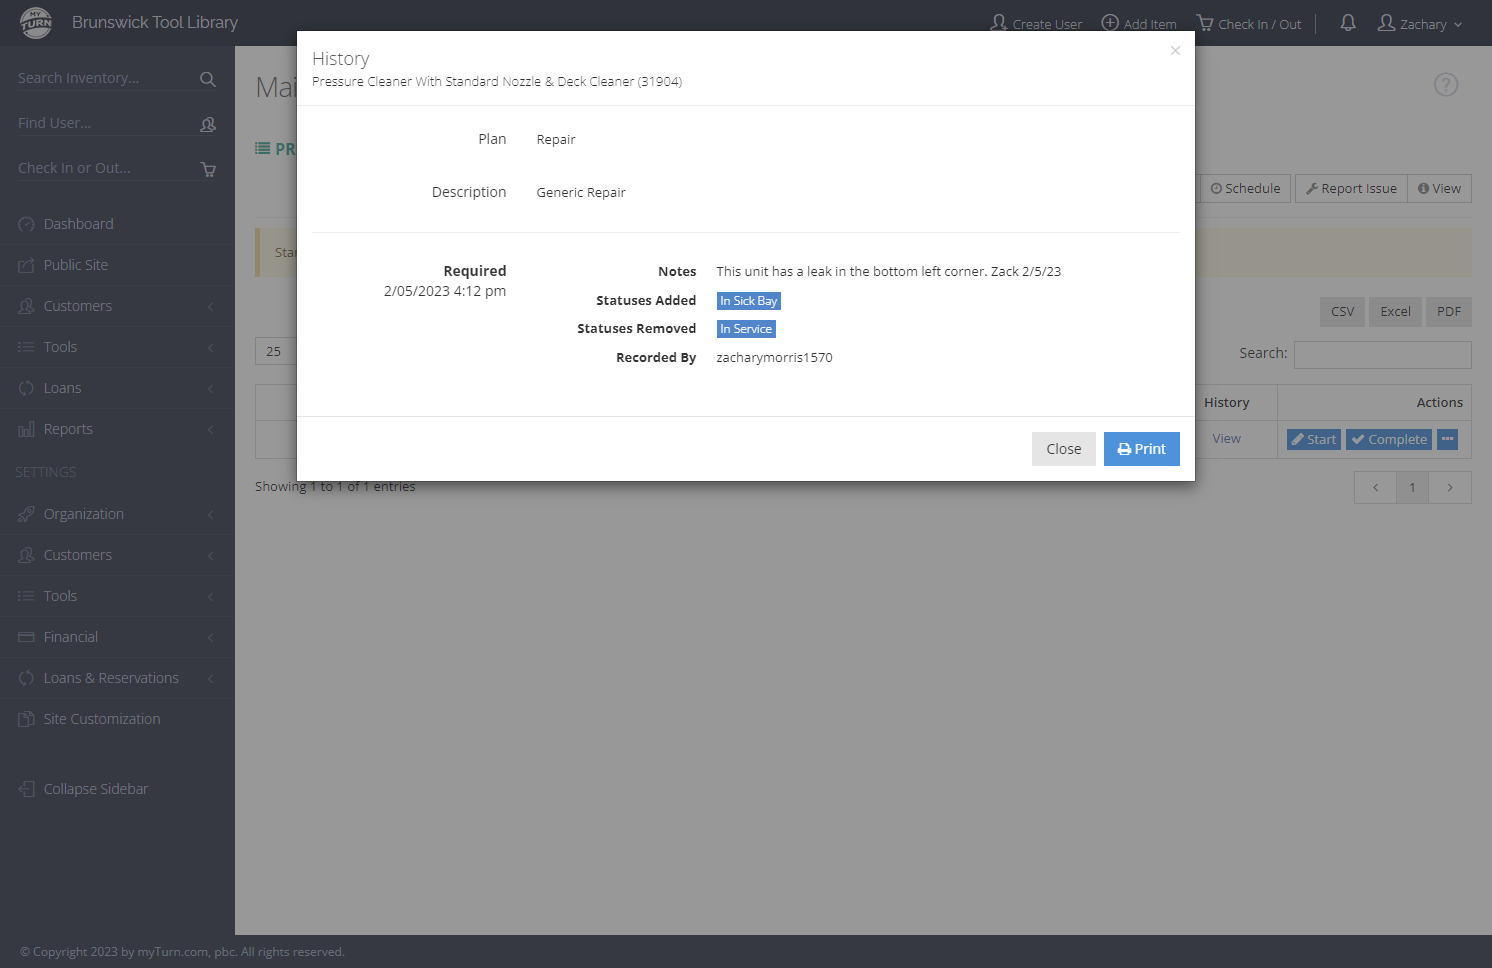Click the Start action button
The height and width of the screenshot is (968, 1492).
pyautogui.click(x=1314, y=439)
